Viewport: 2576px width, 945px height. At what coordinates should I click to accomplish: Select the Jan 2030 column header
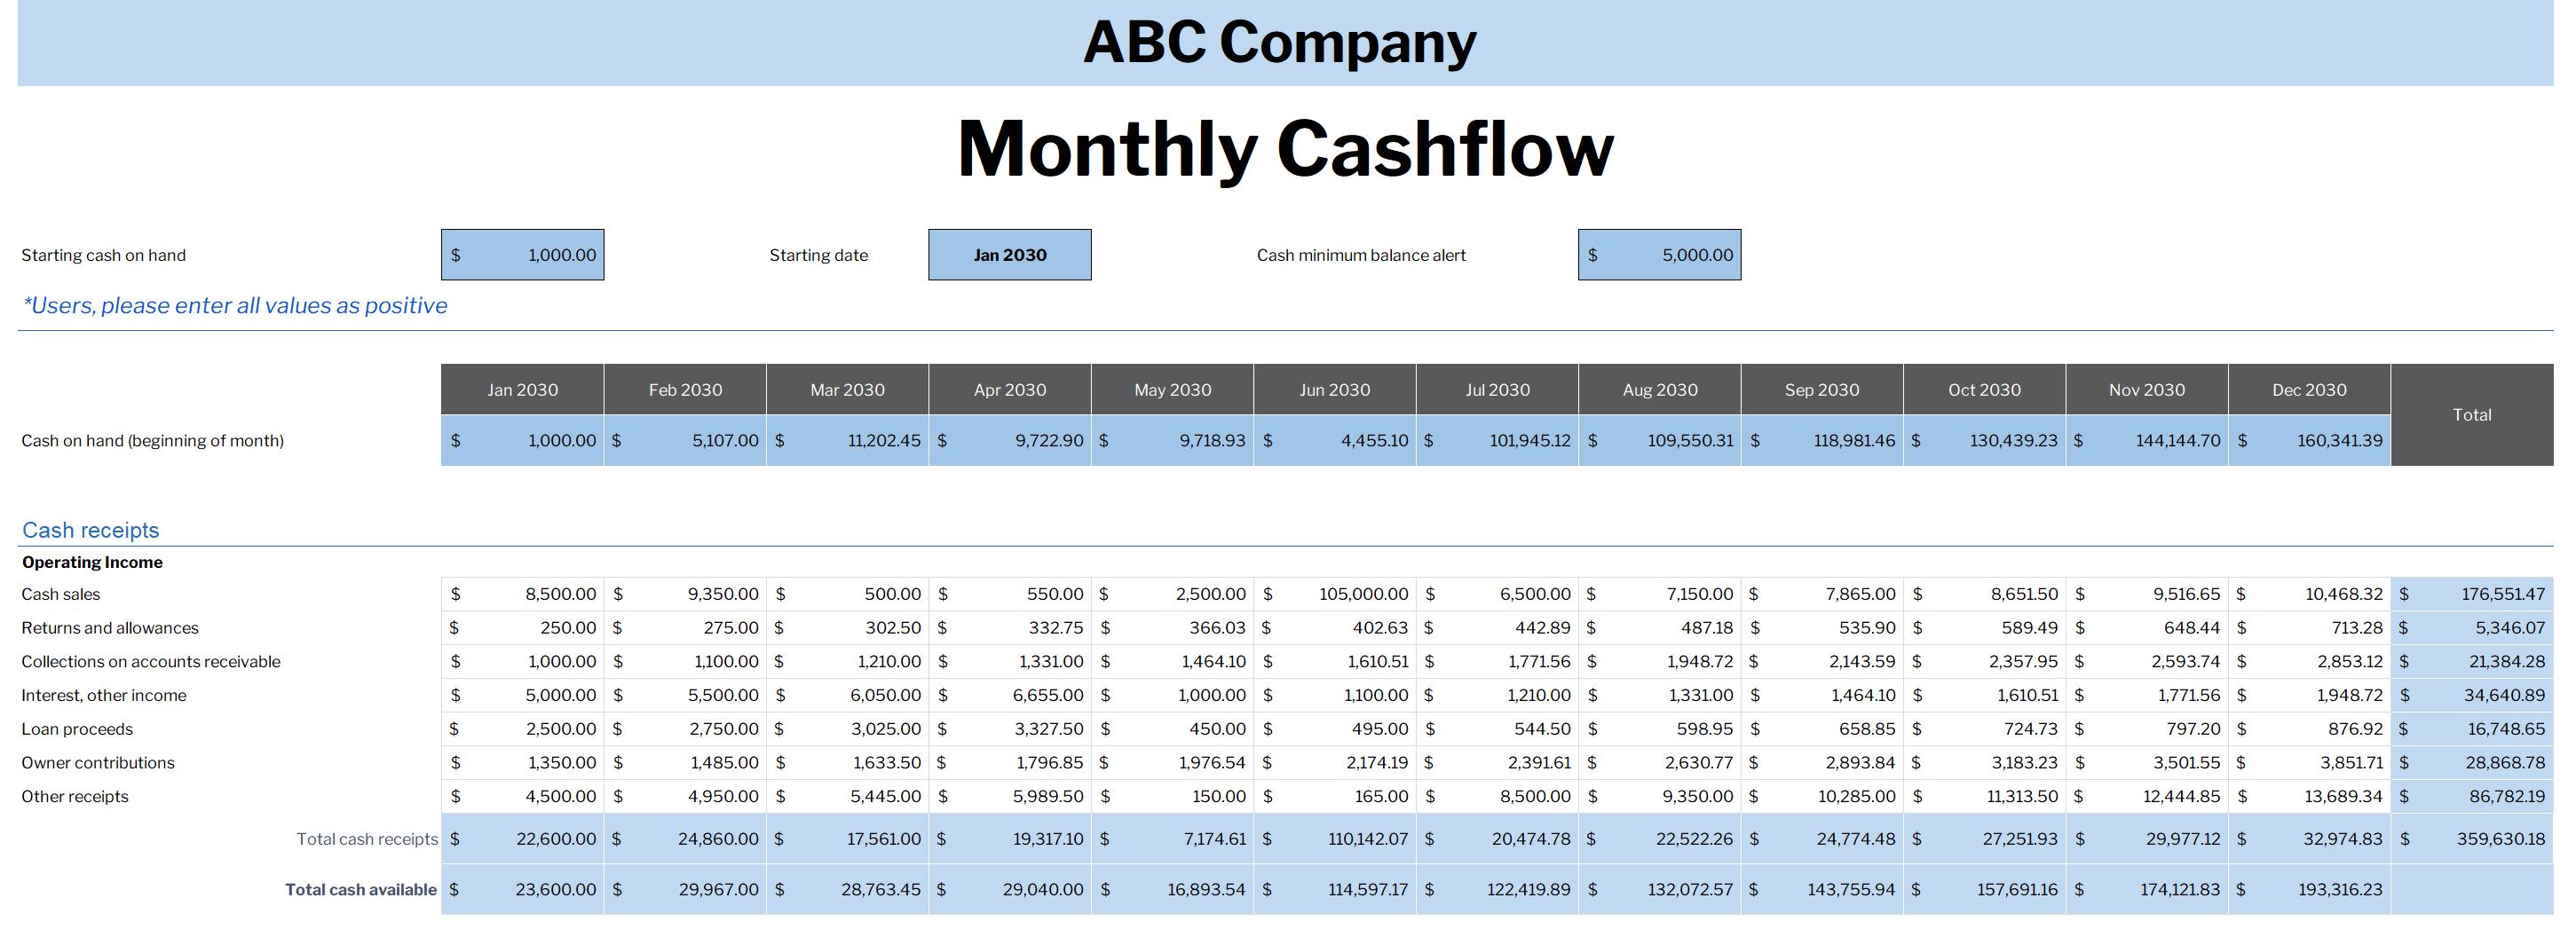520,389
